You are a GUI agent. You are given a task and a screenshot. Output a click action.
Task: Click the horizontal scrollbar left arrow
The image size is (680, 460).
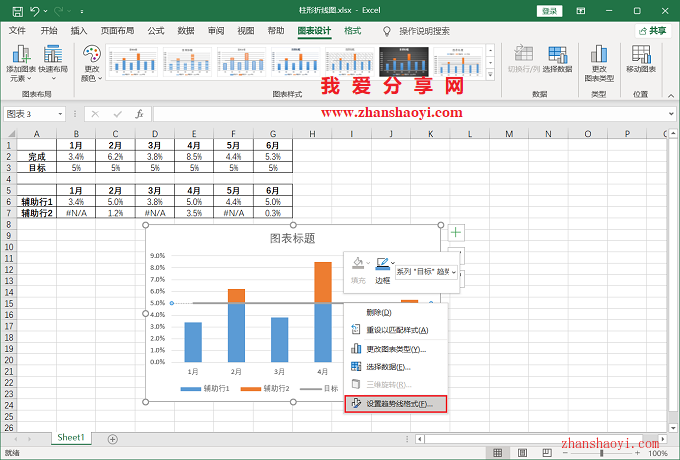point(419,439)
